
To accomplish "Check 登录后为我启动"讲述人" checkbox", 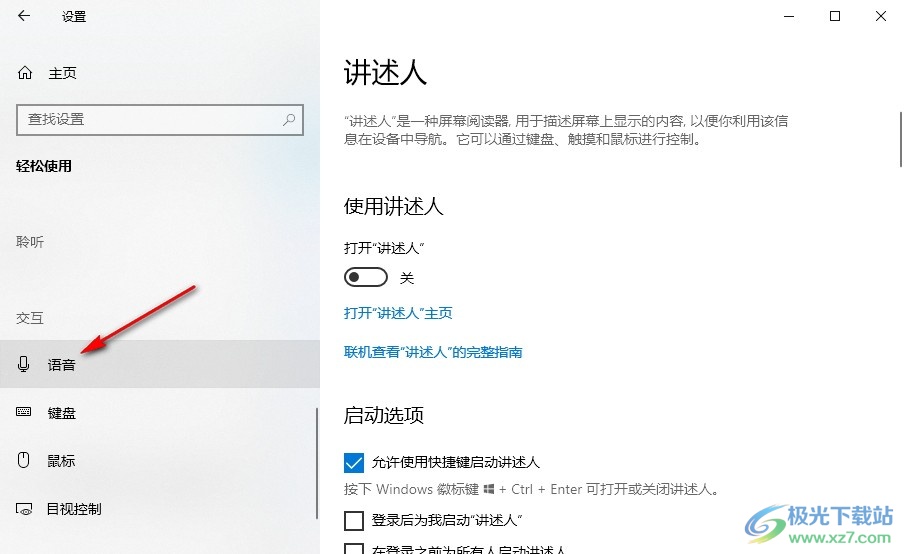I will 353,521.
